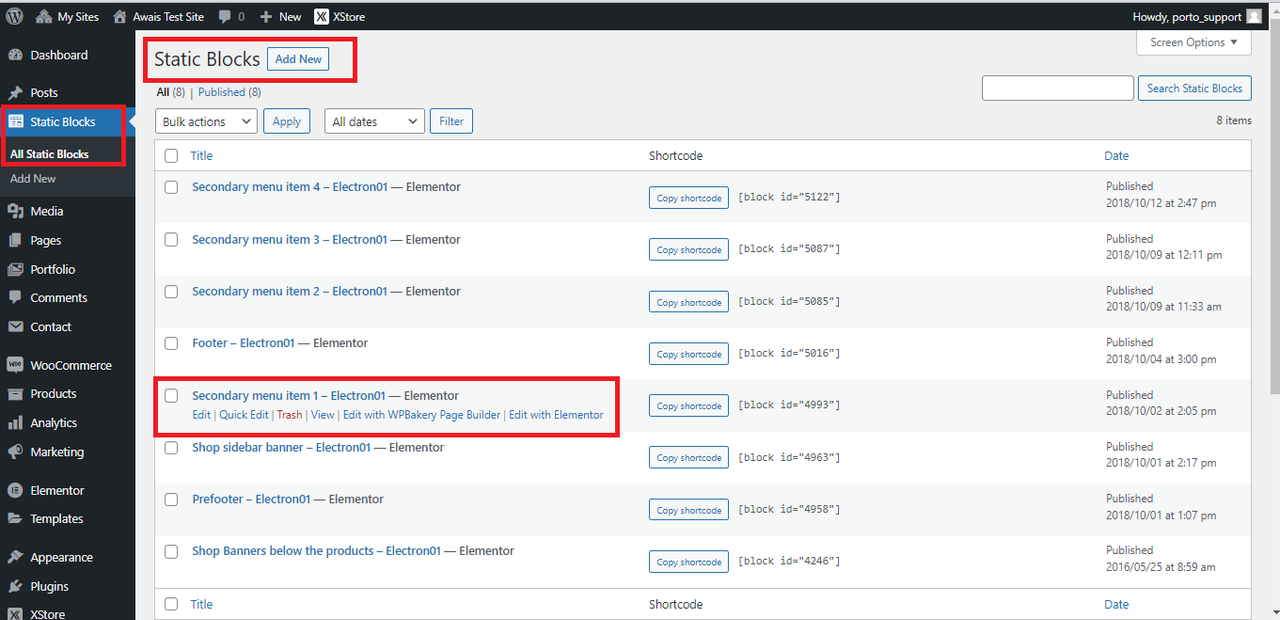Click the My Sites home icon
Viewport: 1280px width, 620px height.
[44, 17]
